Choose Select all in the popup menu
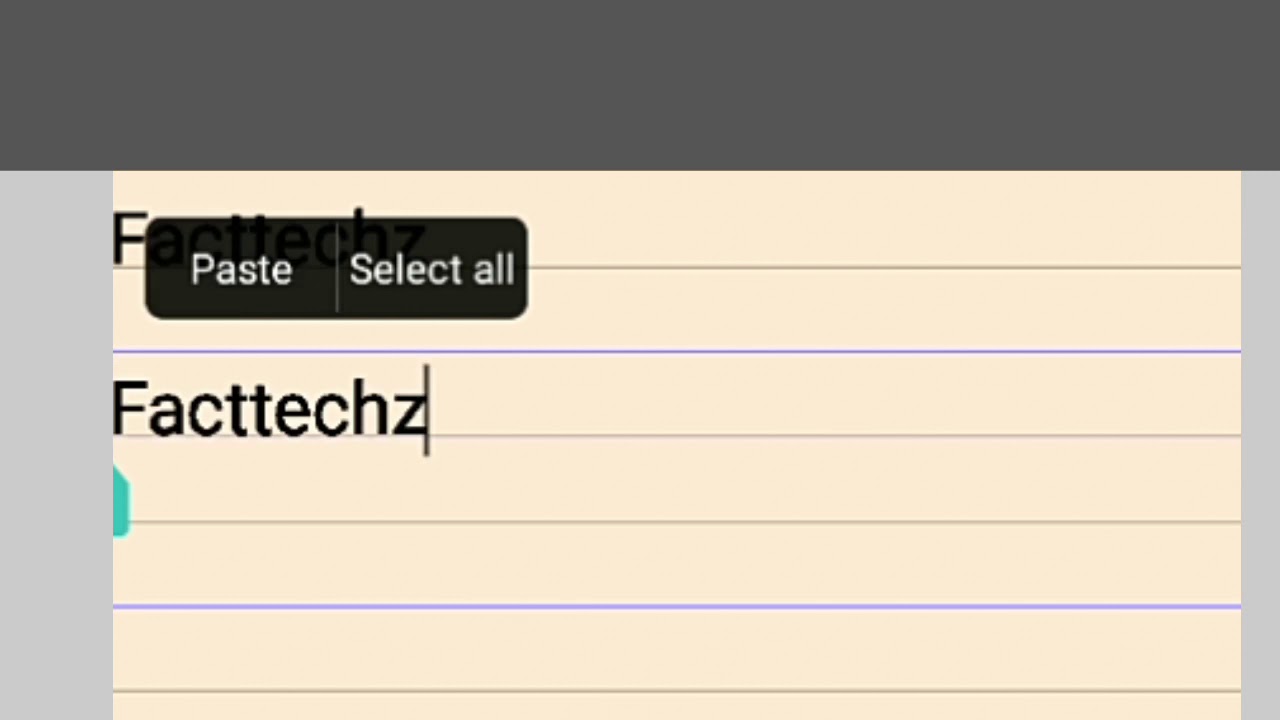The width and height of the screenshot is (1280, 720). click(x=432, y=269)
